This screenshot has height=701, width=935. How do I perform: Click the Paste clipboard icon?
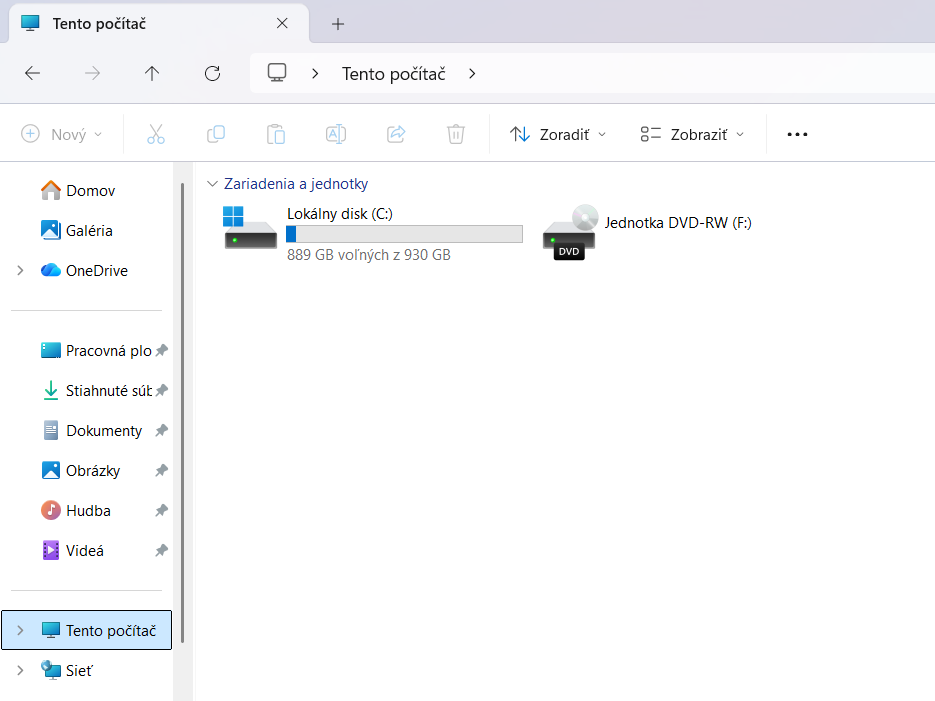coord(275,134)
